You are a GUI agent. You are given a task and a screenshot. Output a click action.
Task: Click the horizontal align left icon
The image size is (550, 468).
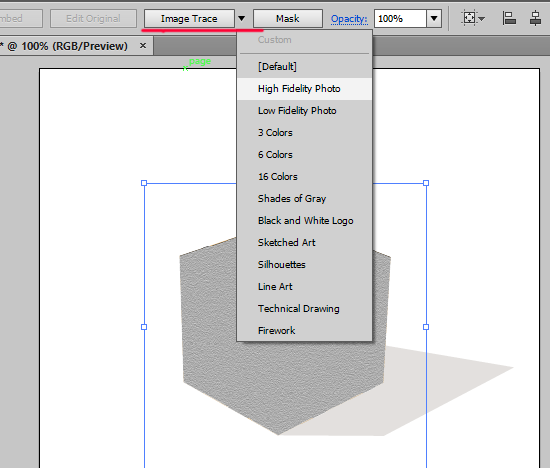[509, 18]
